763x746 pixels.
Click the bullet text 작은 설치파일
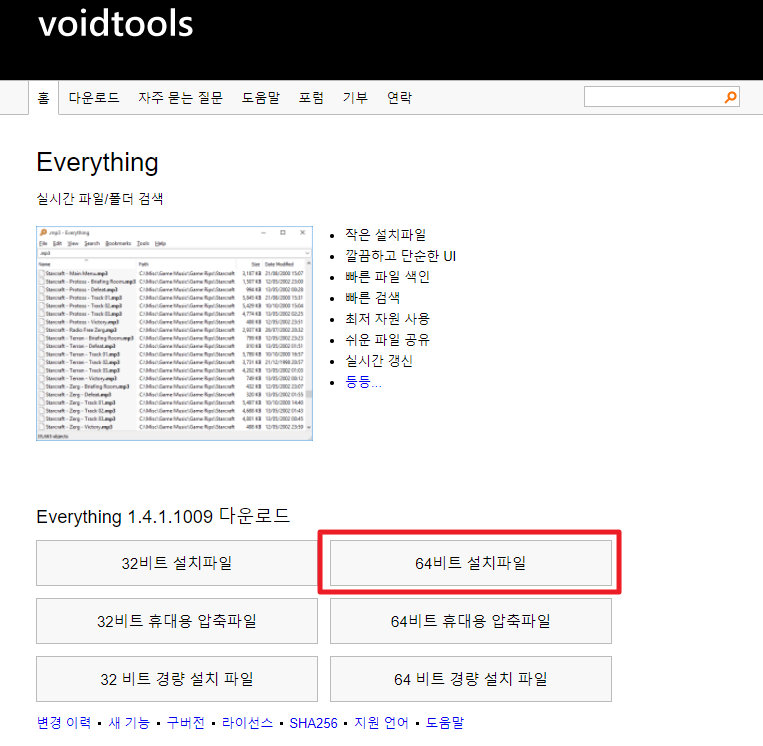coord(385,235)
